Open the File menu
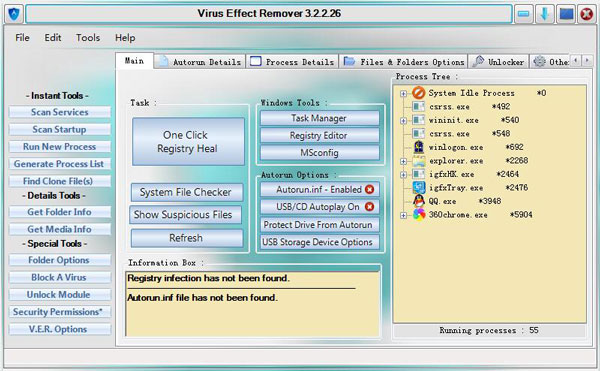 tap(22, 37)
